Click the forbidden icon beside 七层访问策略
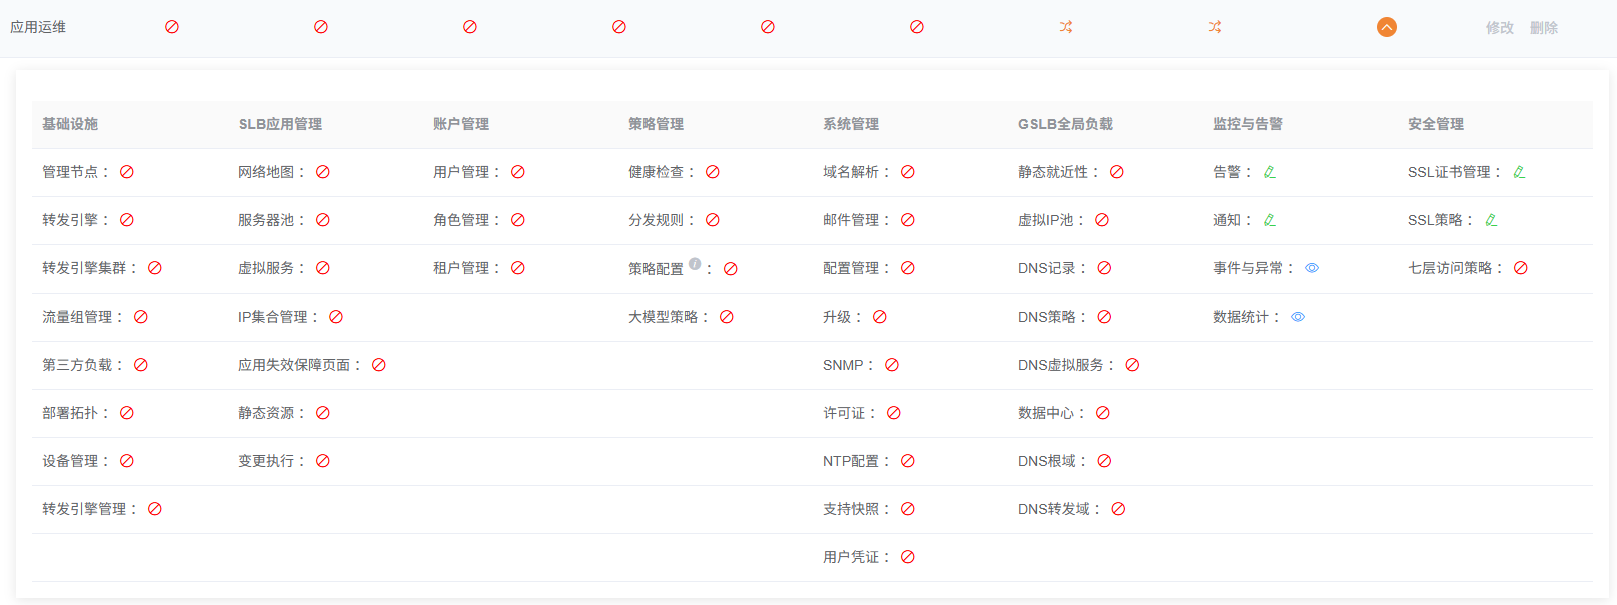The height and width of the screenshot is (605, 1617). (x=1520, y=268)
